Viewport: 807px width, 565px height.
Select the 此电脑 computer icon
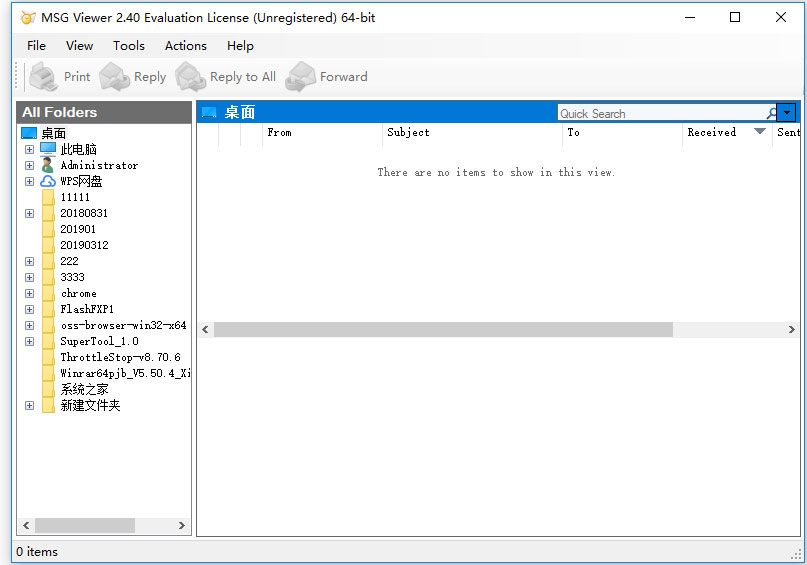(x=48, y=149)
